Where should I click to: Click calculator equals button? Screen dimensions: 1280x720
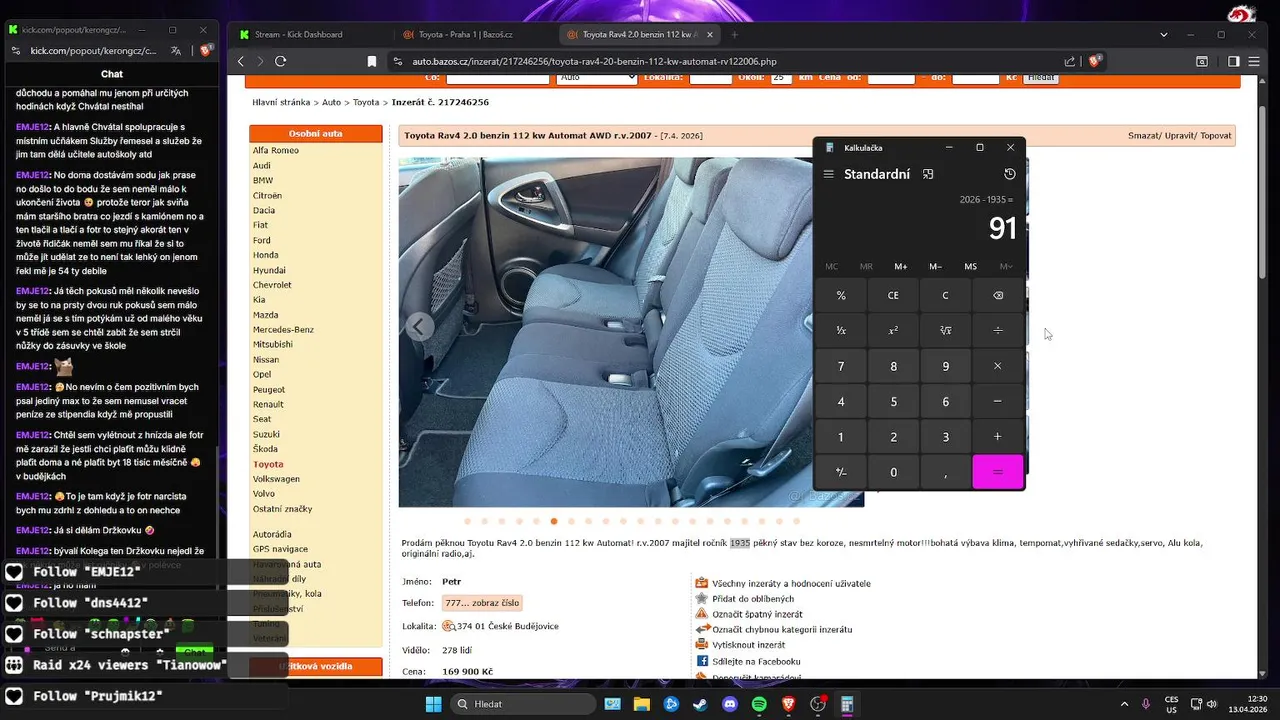[x=998, y=472]
